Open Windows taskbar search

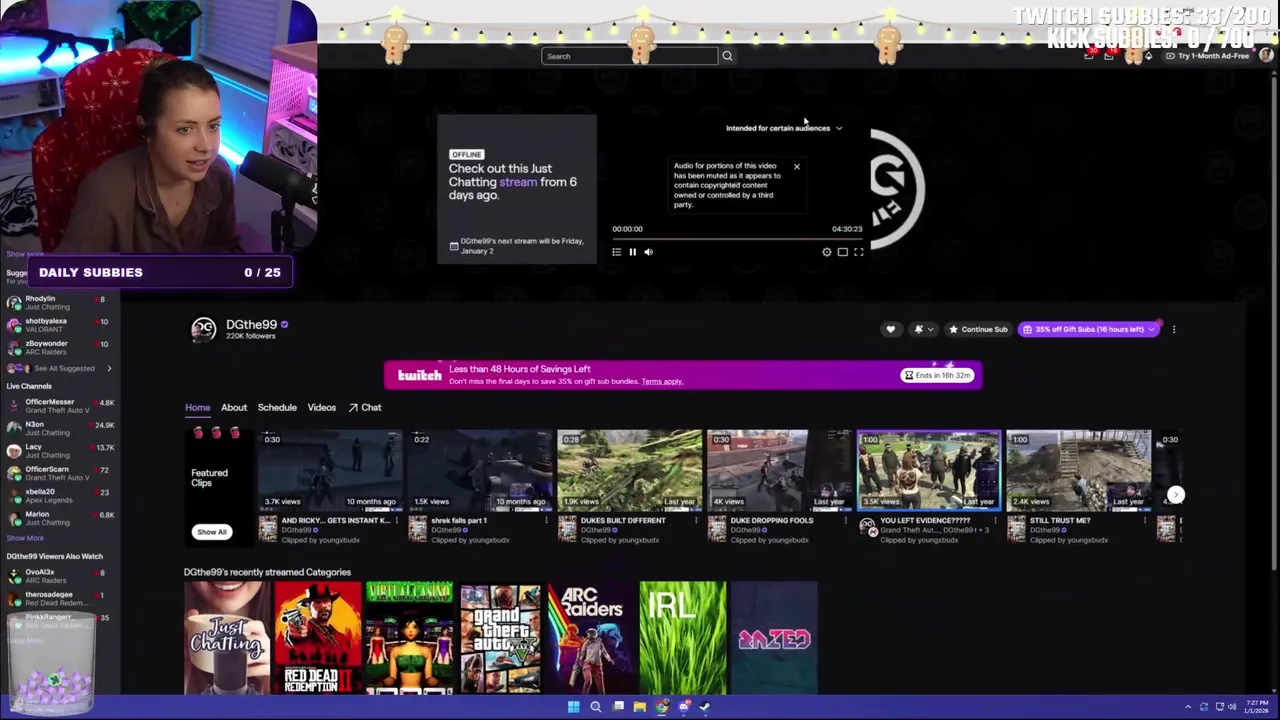[x=595, y=707]
